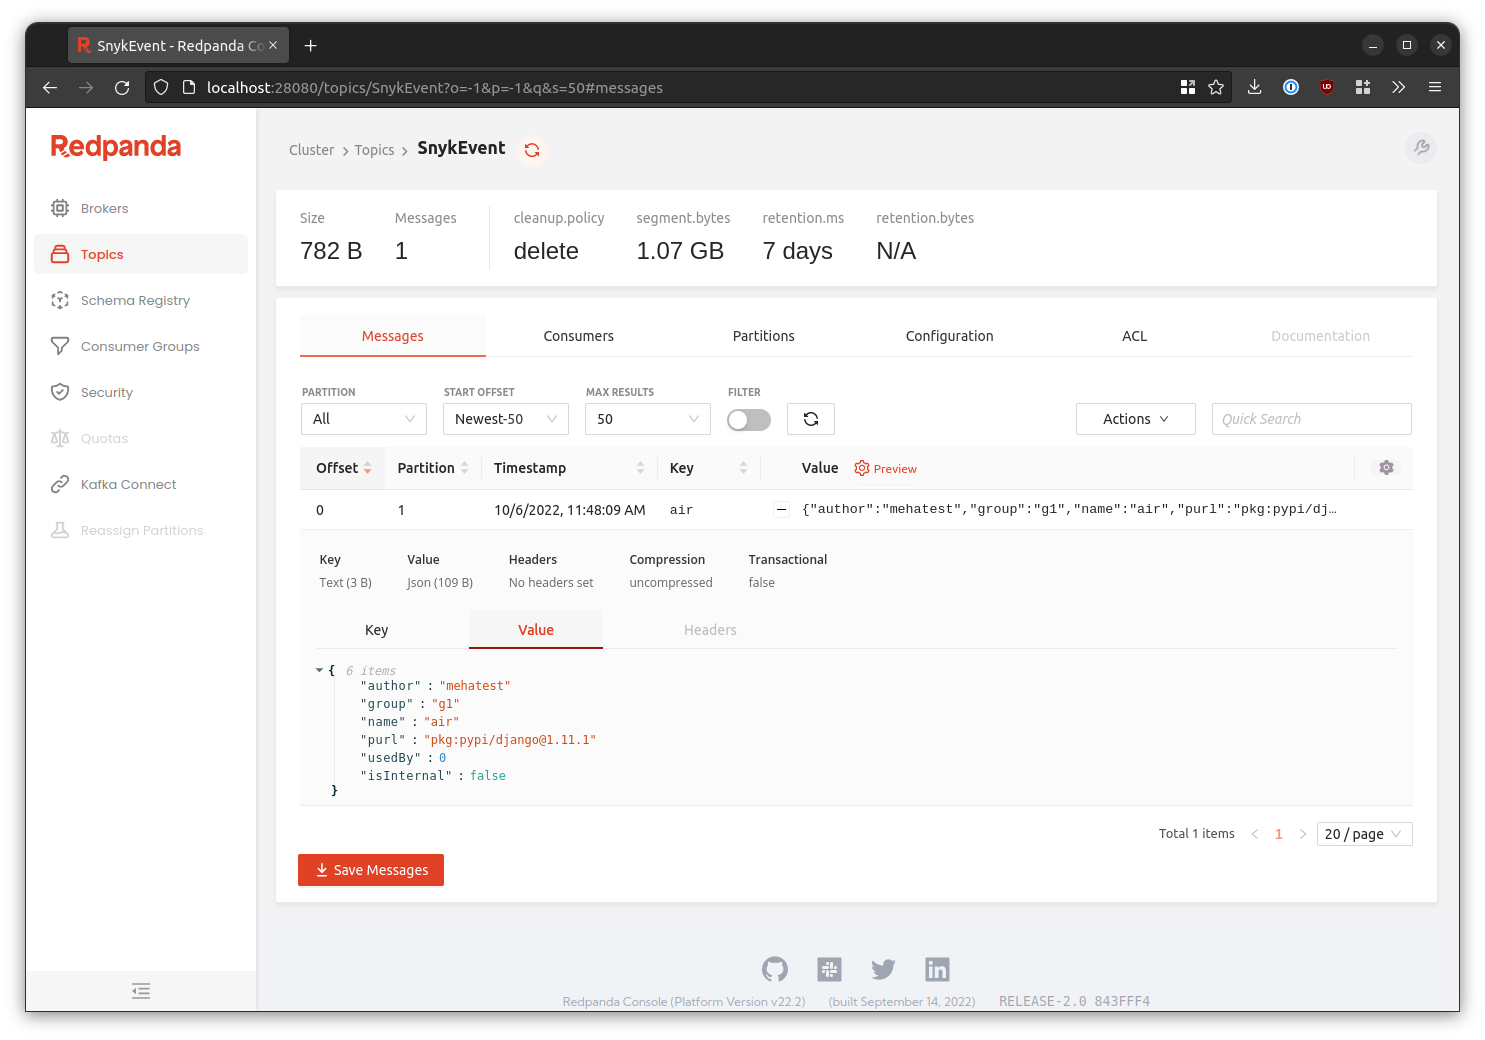This screenshot has width=1485, height=1040.
Task: Open Preview settings for Value column
Action: point(885,468)
